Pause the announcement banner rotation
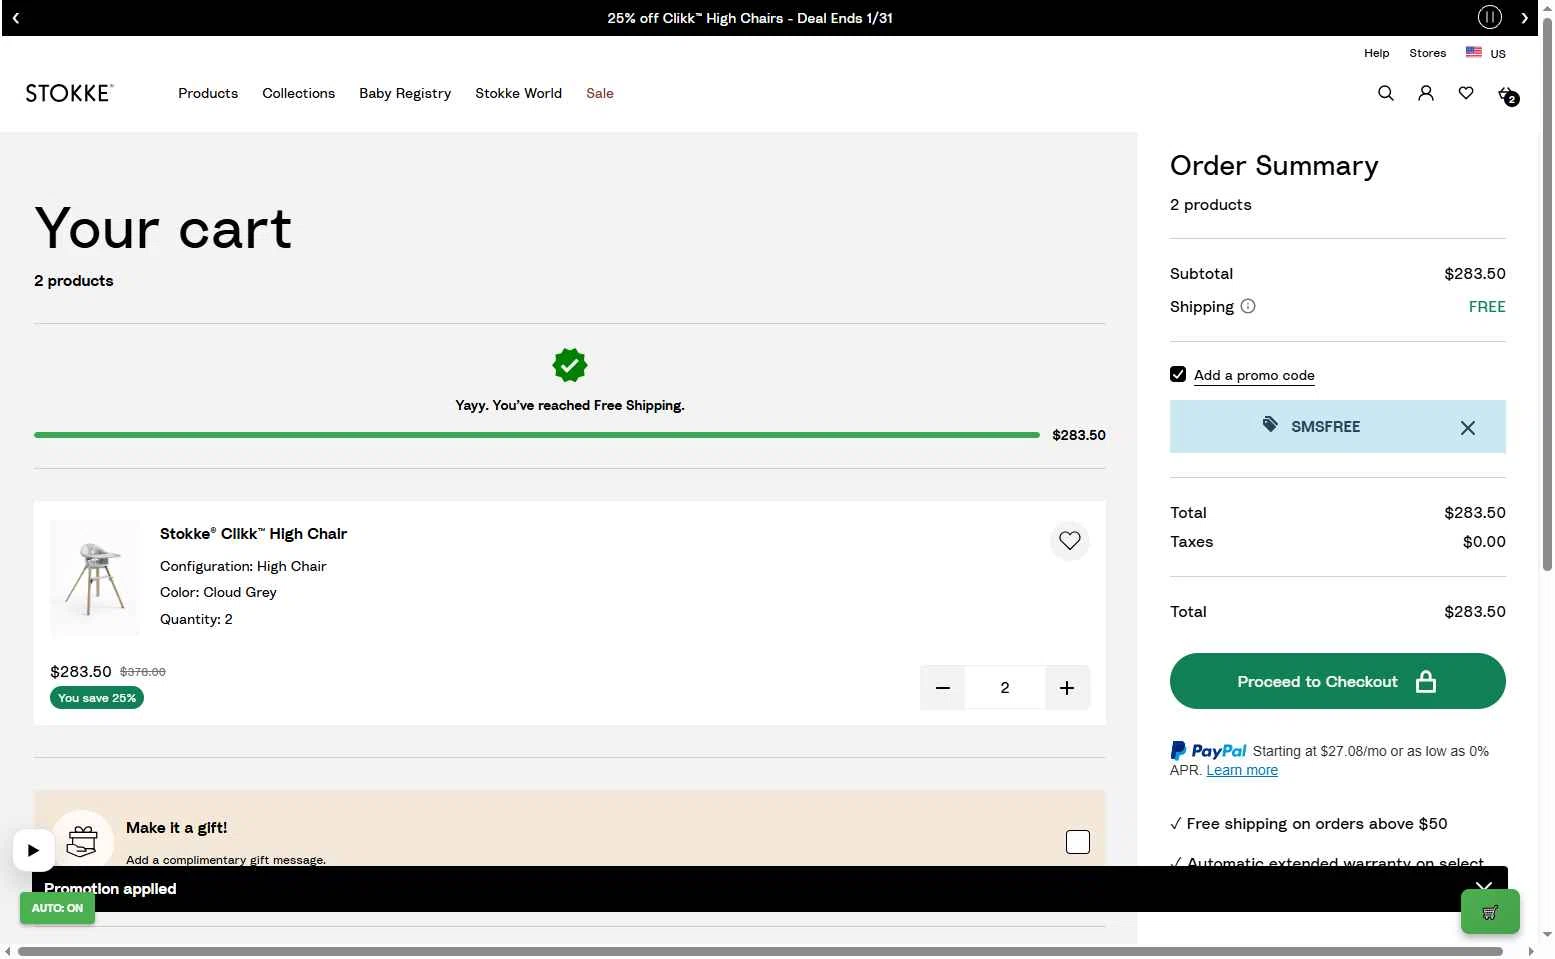Image resolution: width=1555 pixels, height=959 pixels. [x=1490, y=17]
